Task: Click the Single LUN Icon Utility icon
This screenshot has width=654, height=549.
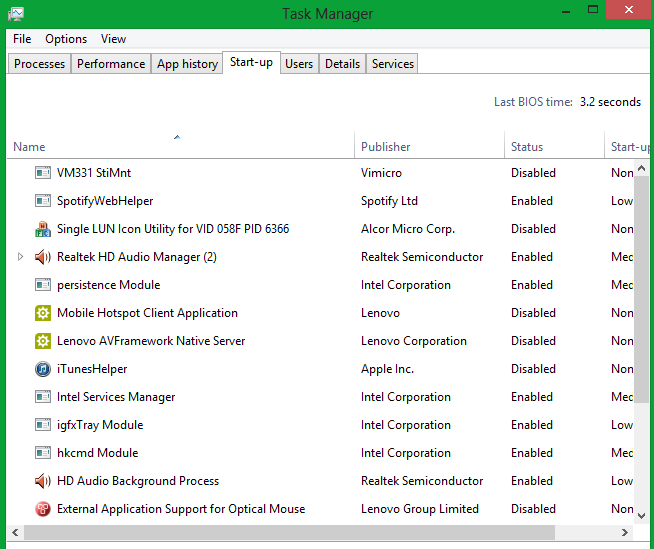Action: tap(43, 229)
